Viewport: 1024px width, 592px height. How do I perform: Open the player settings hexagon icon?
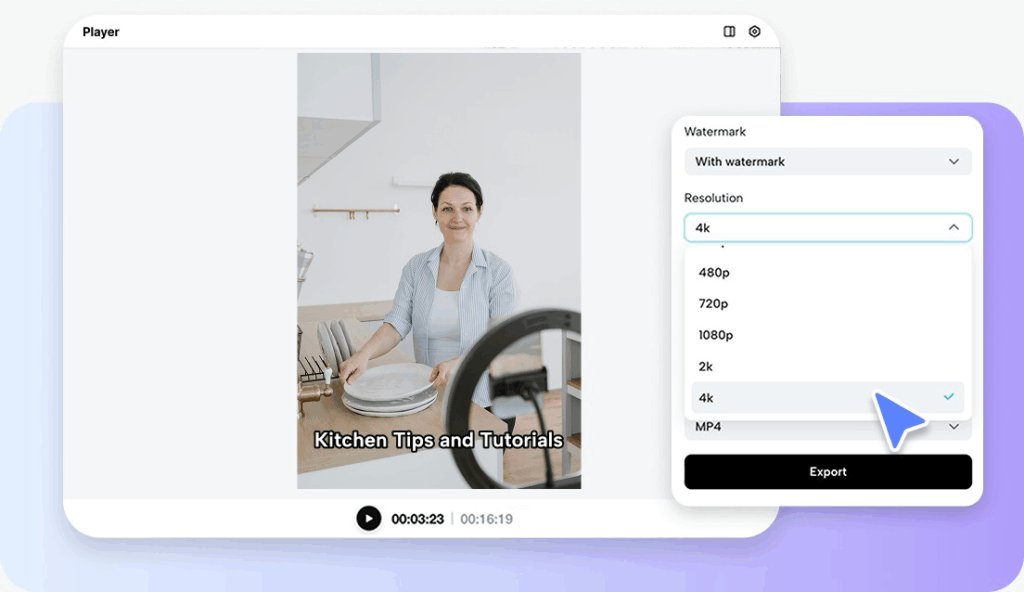coord(755,32)
